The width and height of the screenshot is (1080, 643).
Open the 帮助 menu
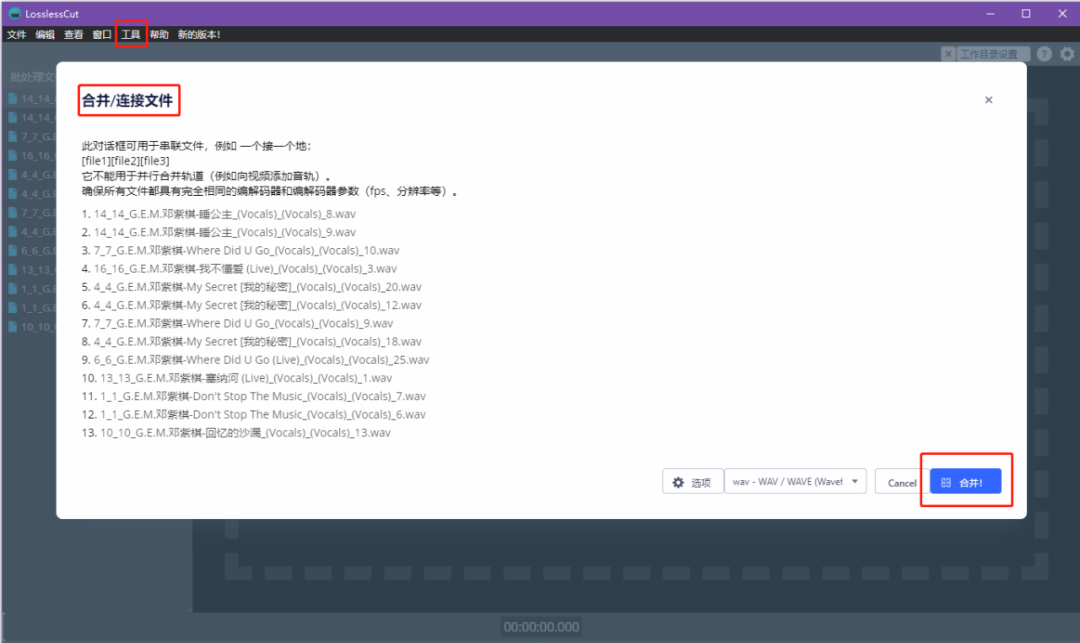(159, 34)
